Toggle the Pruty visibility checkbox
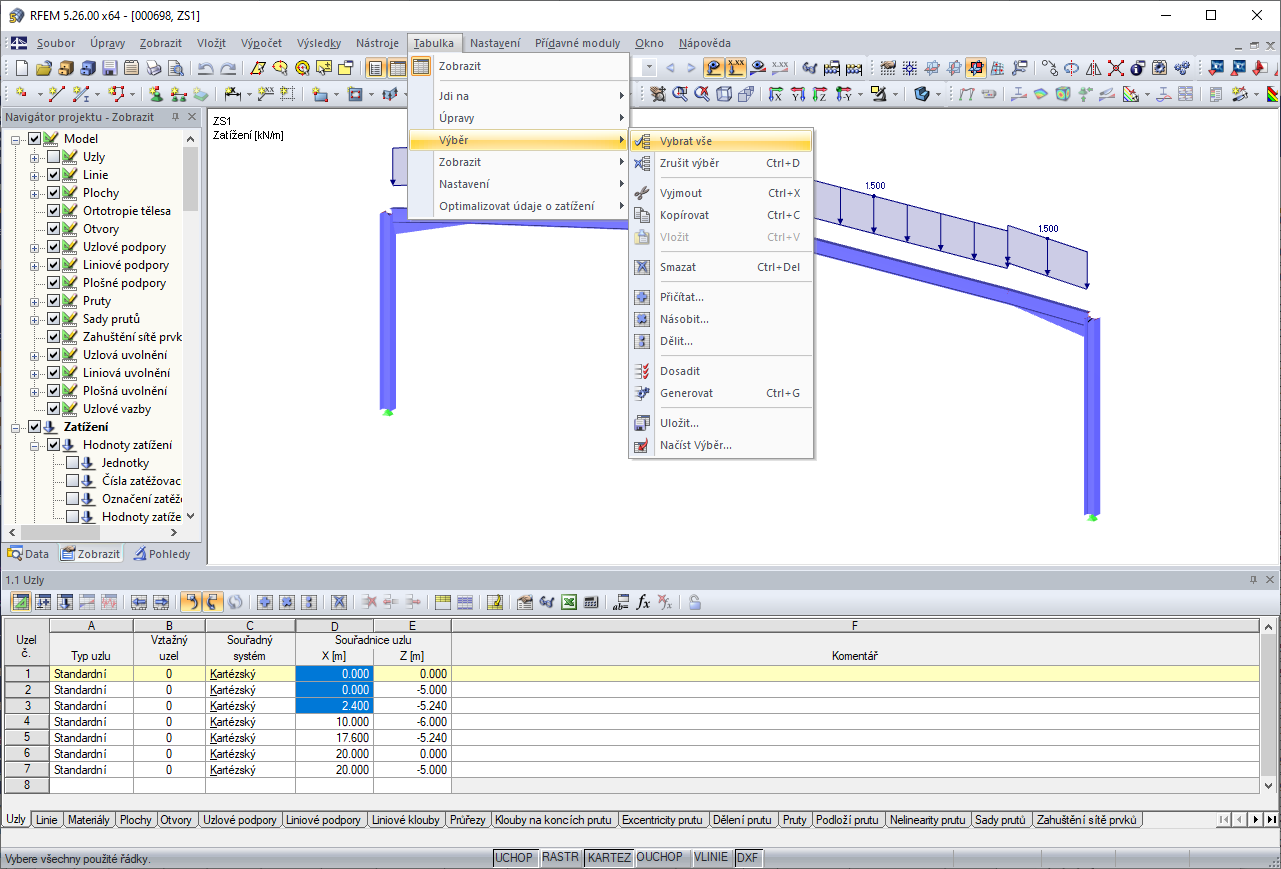This screenshot has height=869, width=1281. click(54, 301)
